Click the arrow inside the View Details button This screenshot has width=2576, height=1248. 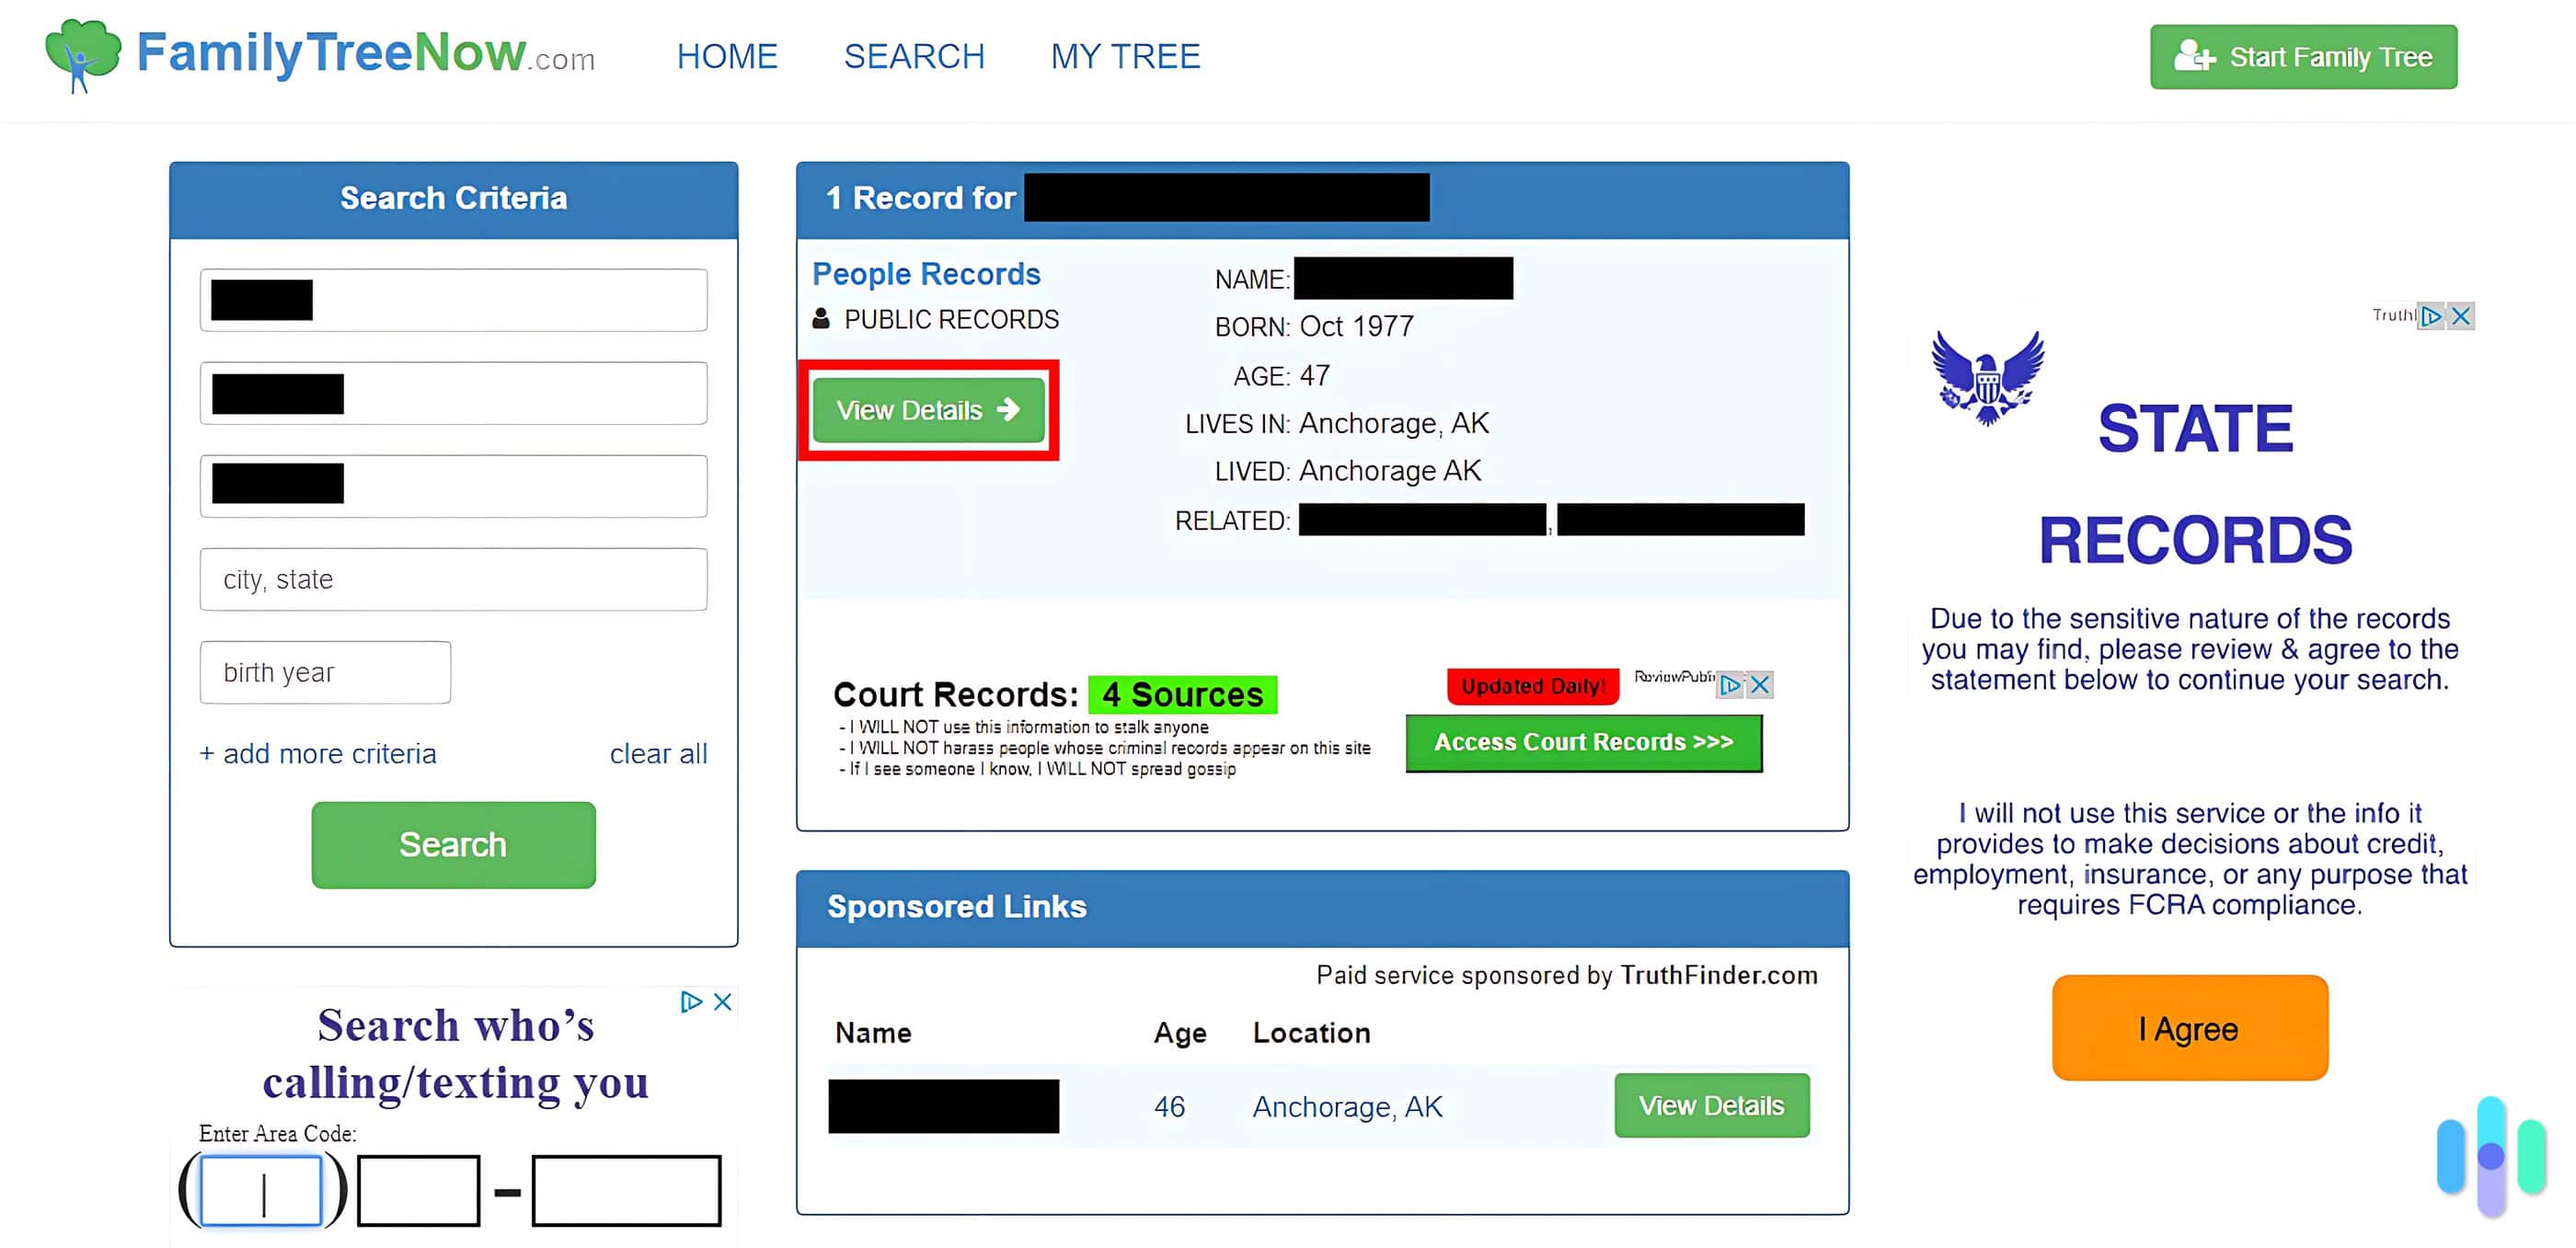pos(1010,409)
